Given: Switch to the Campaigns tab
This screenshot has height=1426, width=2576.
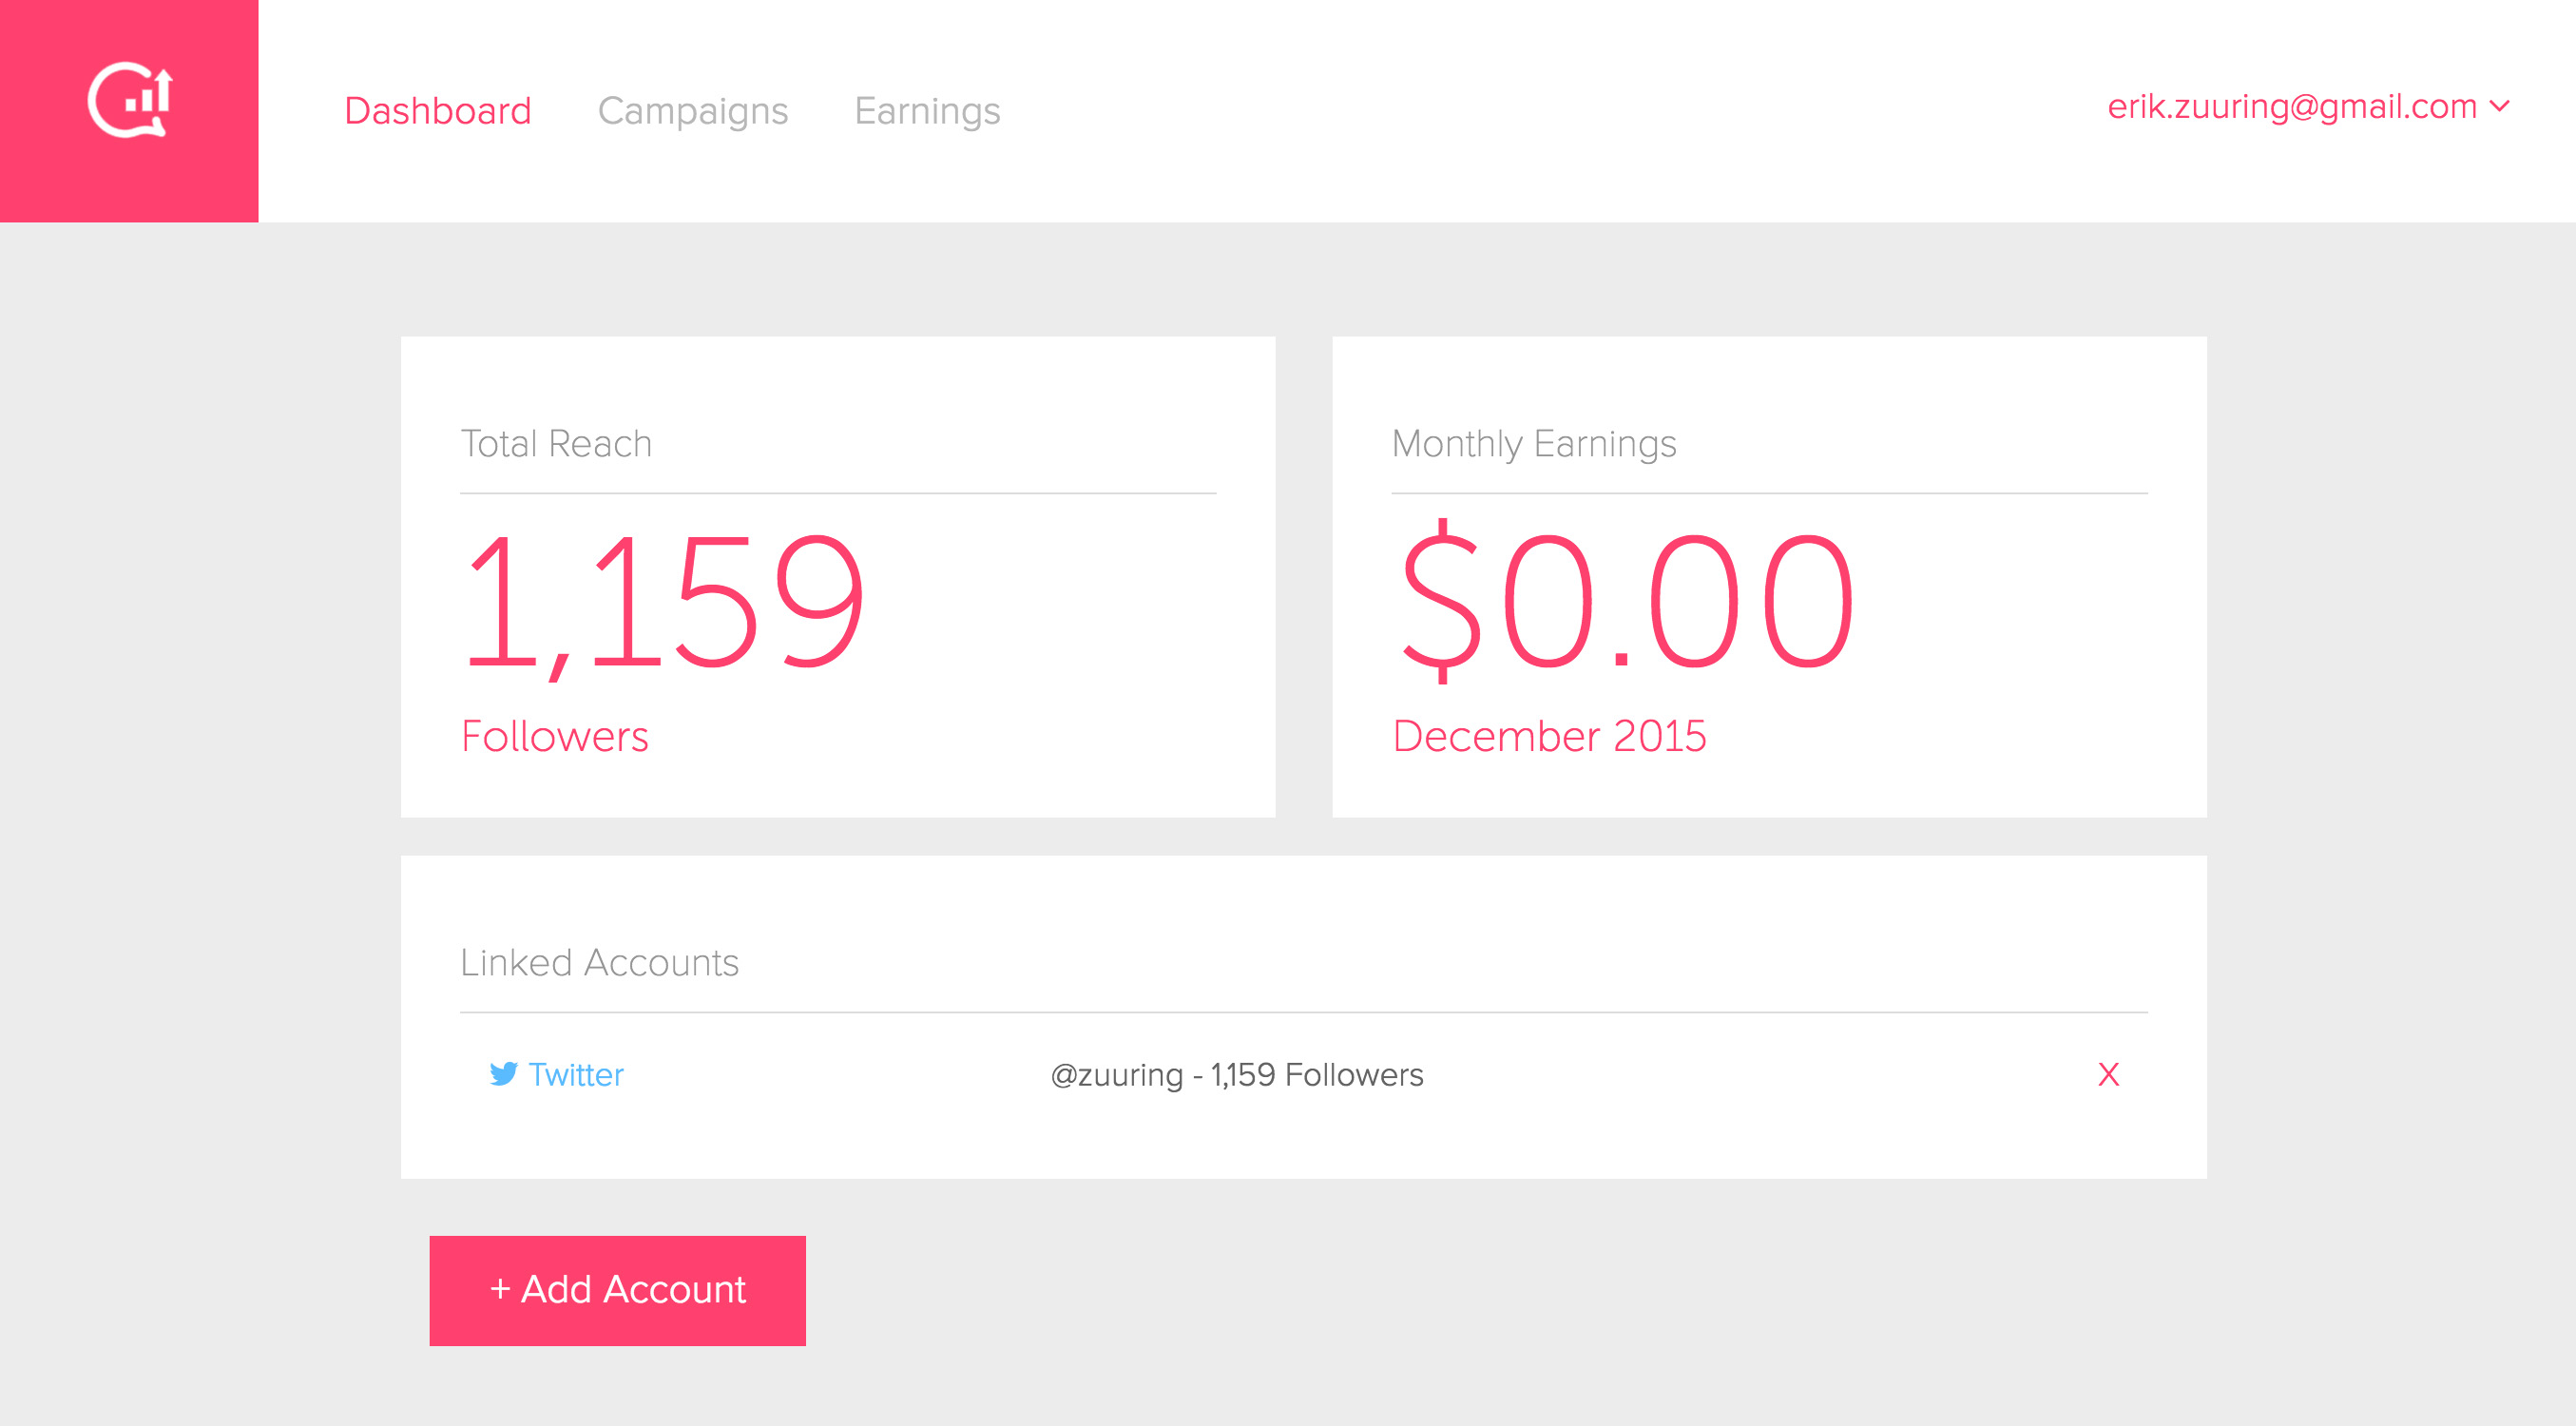Looking at the screenshot, I should click(693, 111).
